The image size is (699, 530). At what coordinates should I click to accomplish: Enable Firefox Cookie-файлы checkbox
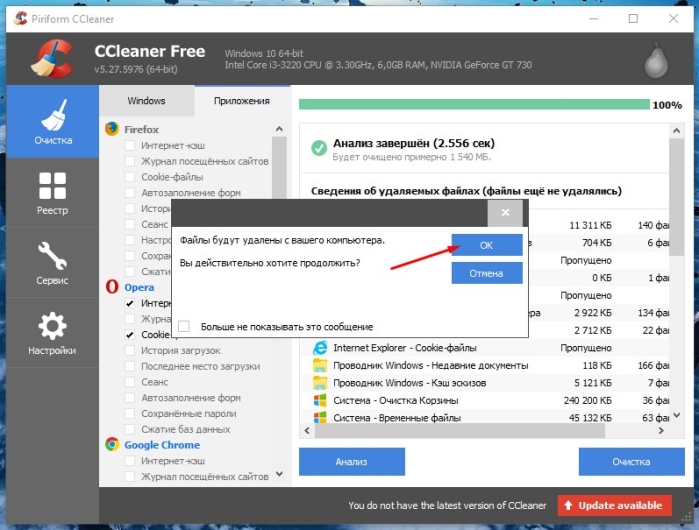pyautogui.click(x=130, y=177)
